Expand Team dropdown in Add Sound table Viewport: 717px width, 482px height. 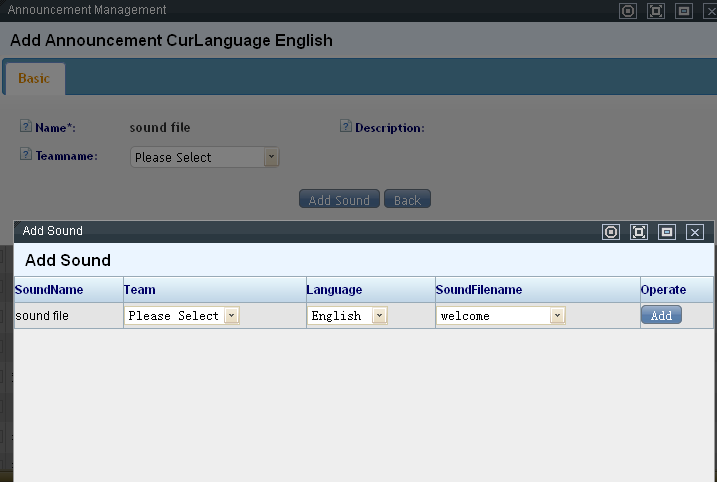[182, 315]
